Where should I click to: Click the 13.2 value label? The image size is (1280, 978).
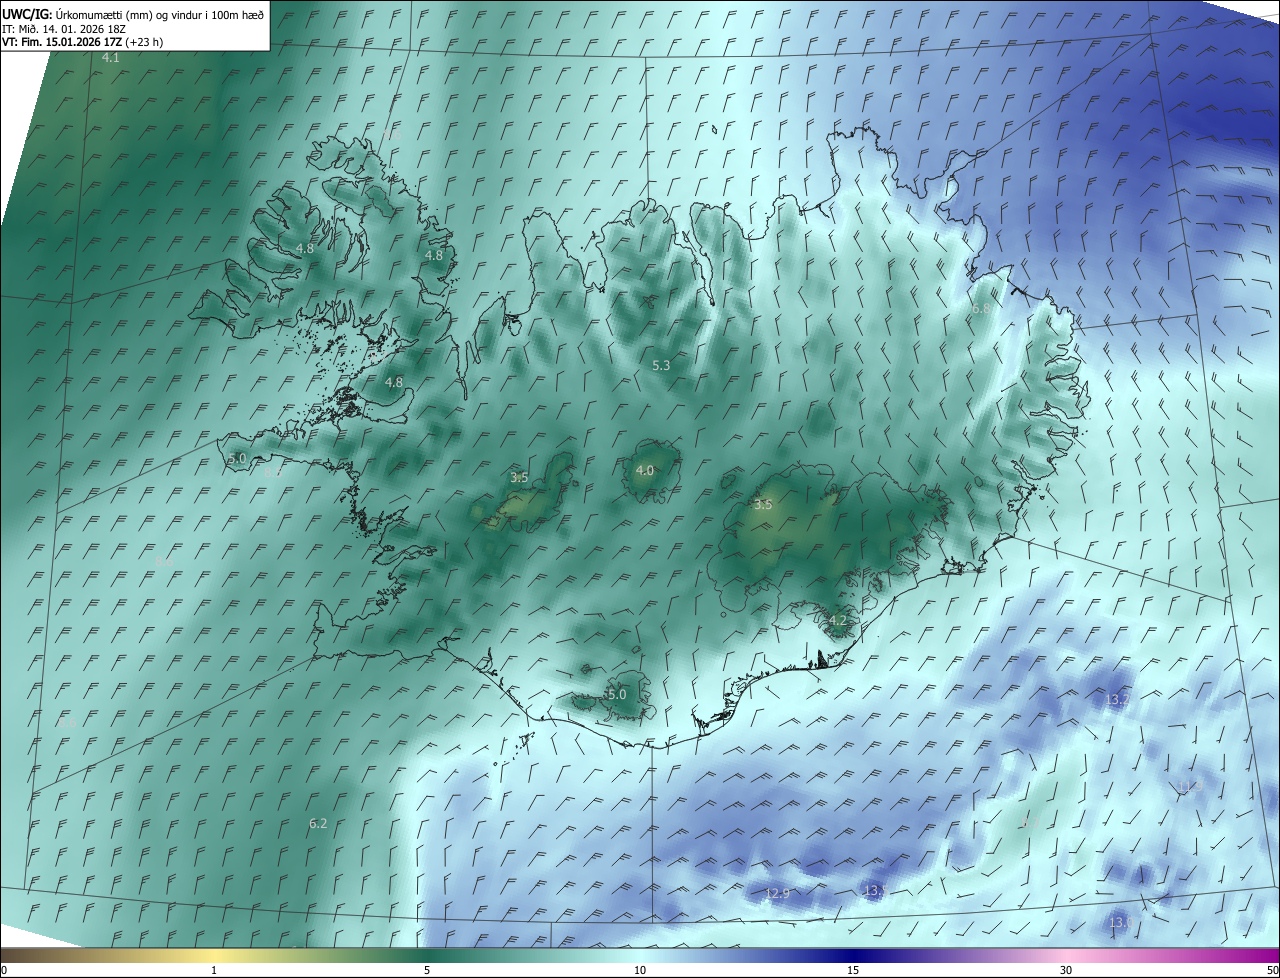click(x=1117, y=700)
